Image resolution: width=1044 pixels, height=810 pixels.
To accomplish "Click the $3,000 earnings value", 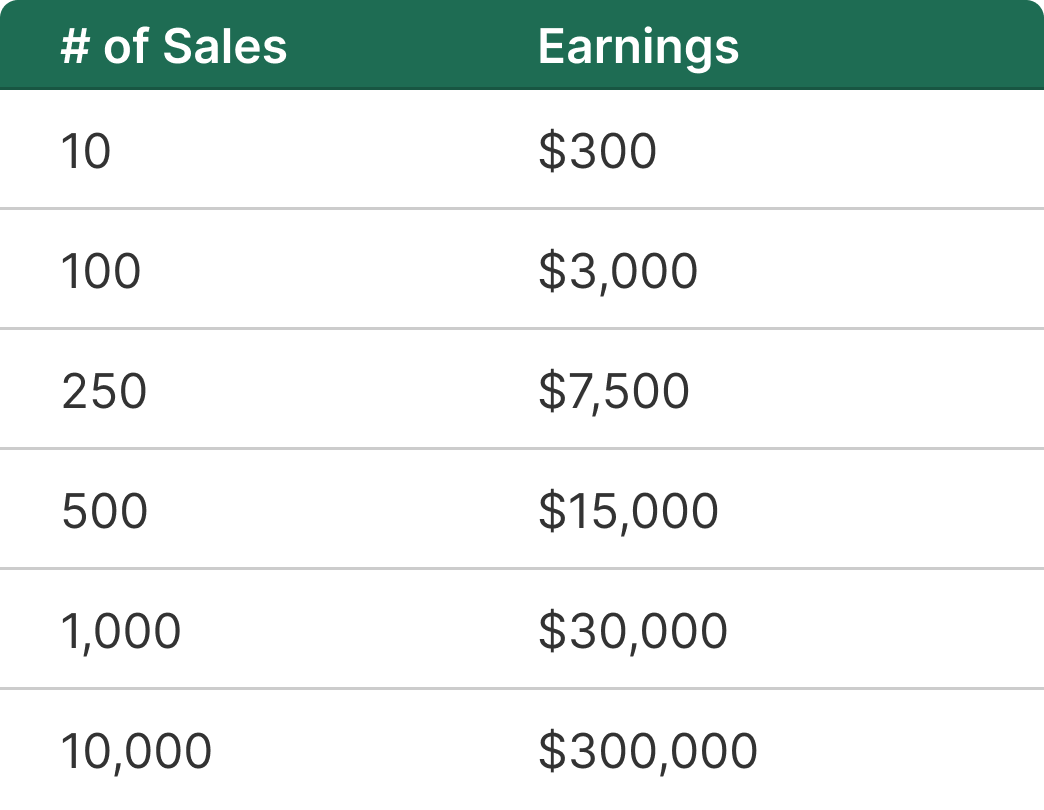I will pos(617,271).
